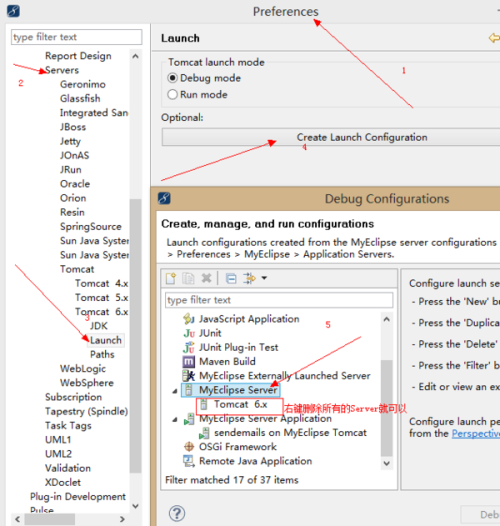This screenshot has width=500, height=526.
Task: Click the Create Launch Configuration button
Action: coord(331,137)
